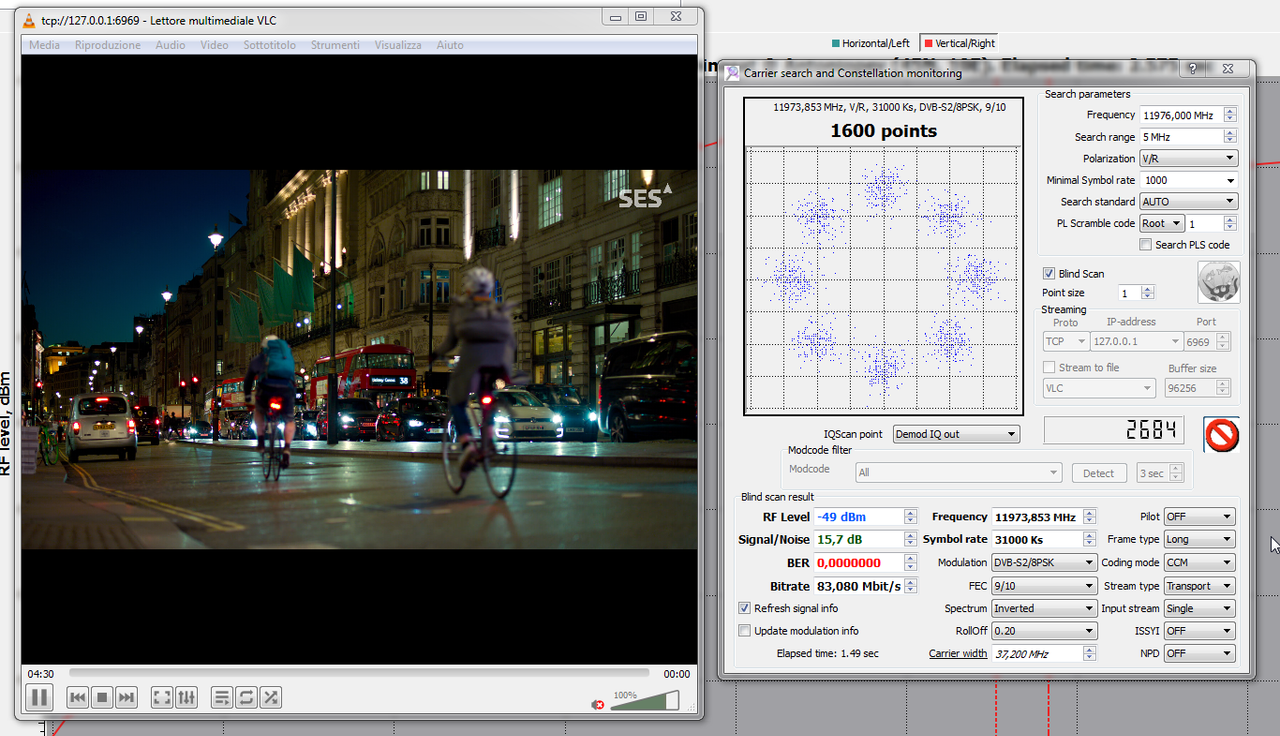Click the BER stepper arrows
1280x736 pixels.
click(910, 563)
